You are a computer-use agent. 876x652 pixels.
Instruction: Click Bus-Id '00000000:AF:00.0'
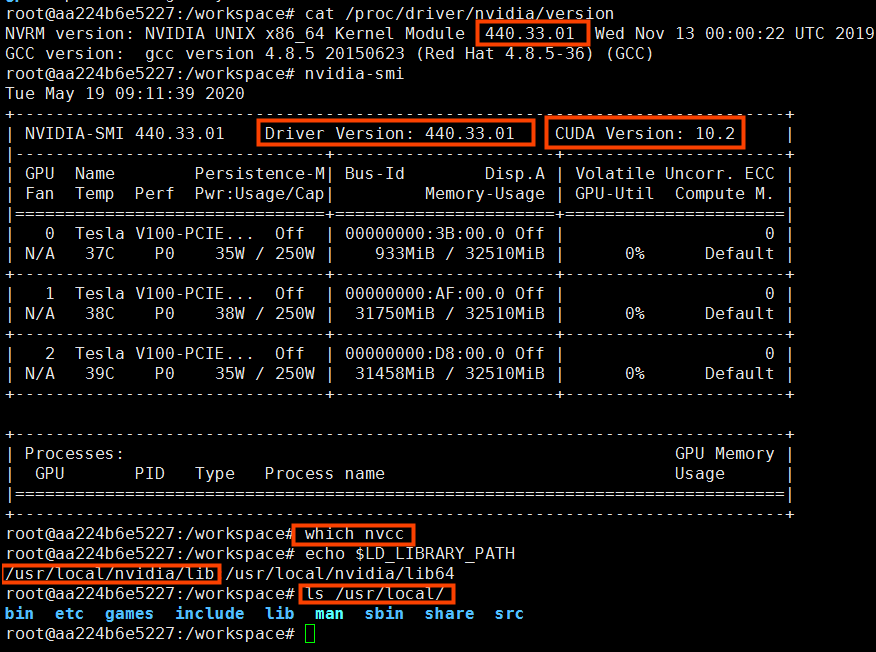425,293
